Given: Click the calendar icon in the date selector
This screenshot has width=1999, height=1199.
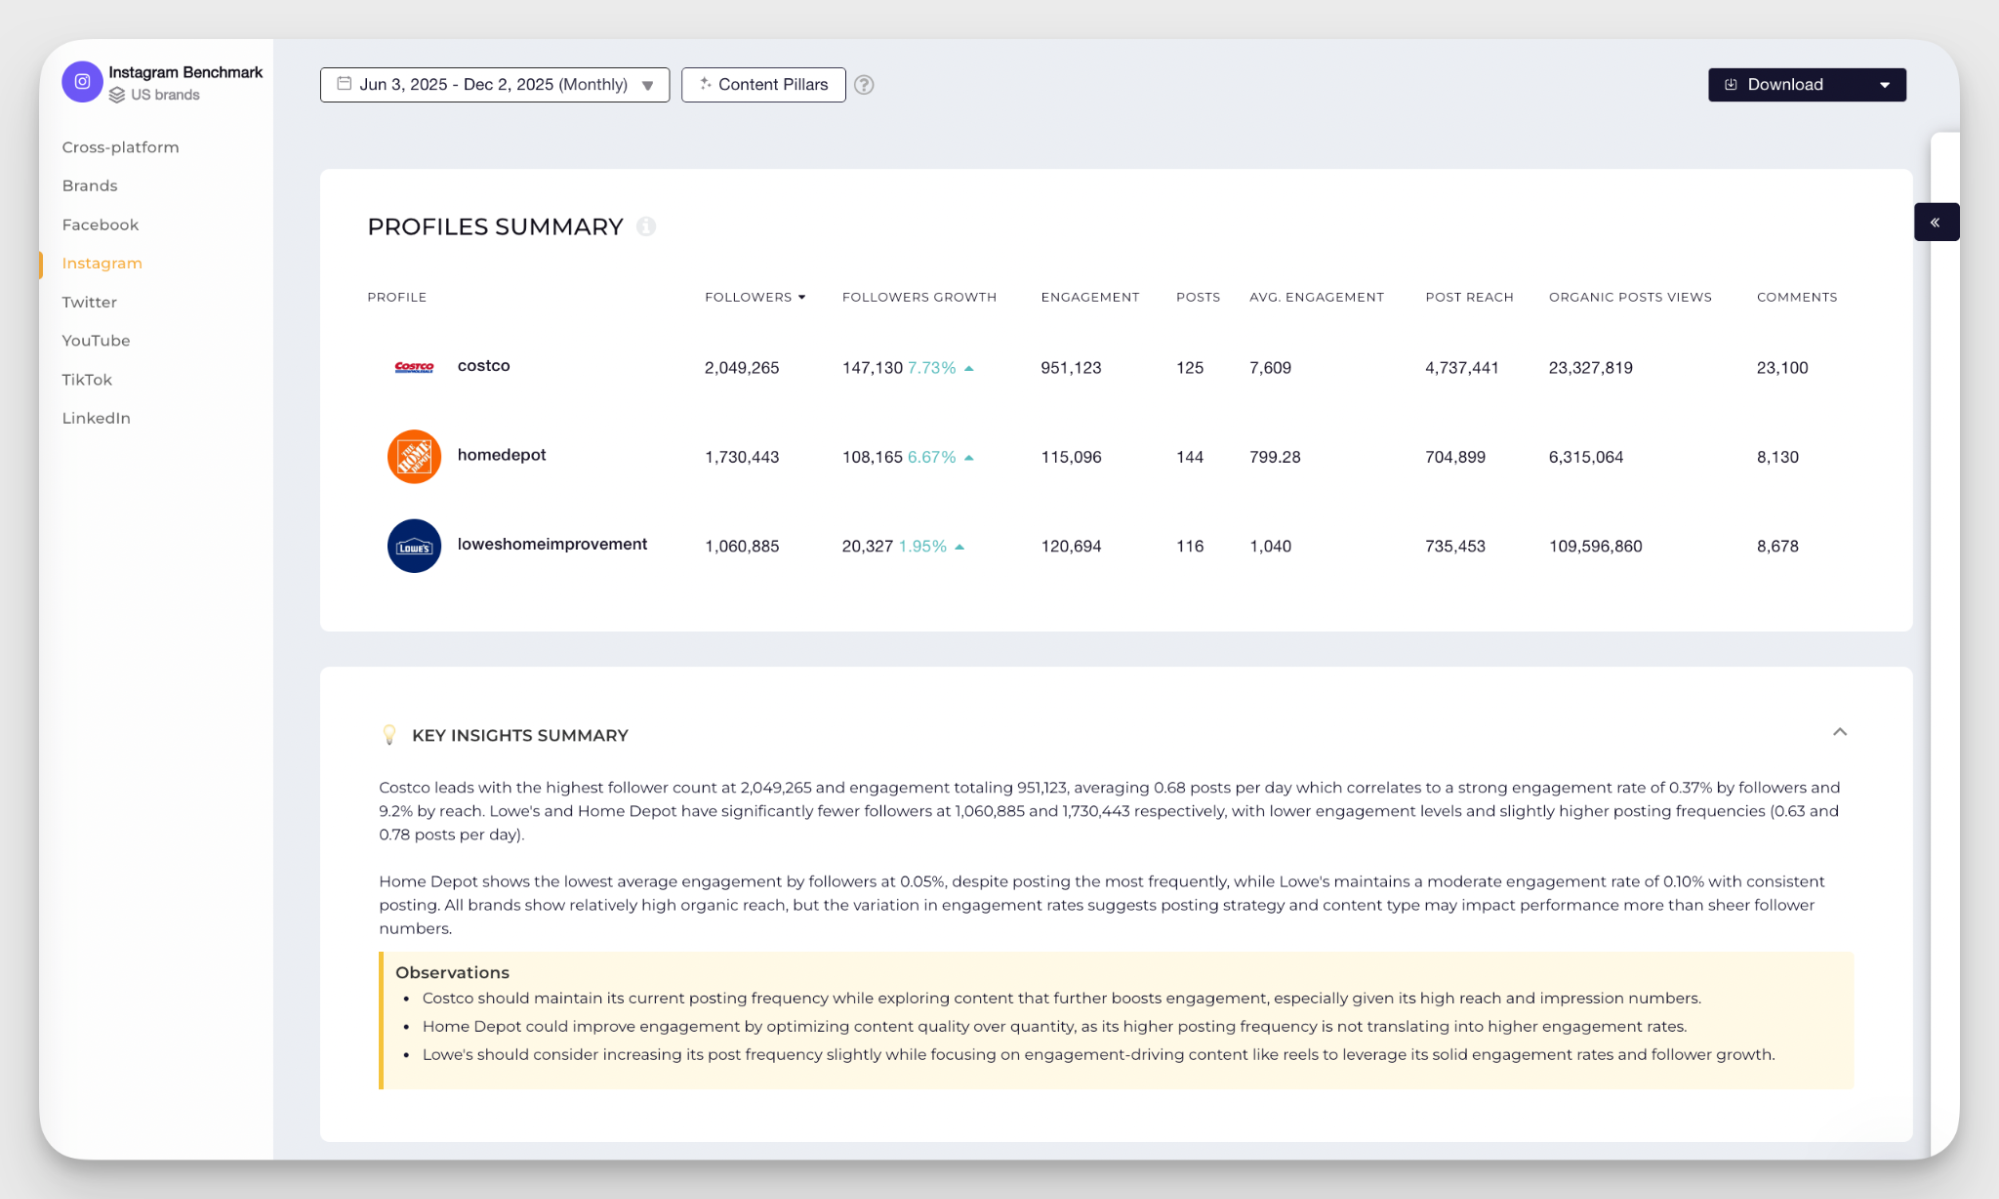Looking at the screenshot, I should [x=343, y=84].
